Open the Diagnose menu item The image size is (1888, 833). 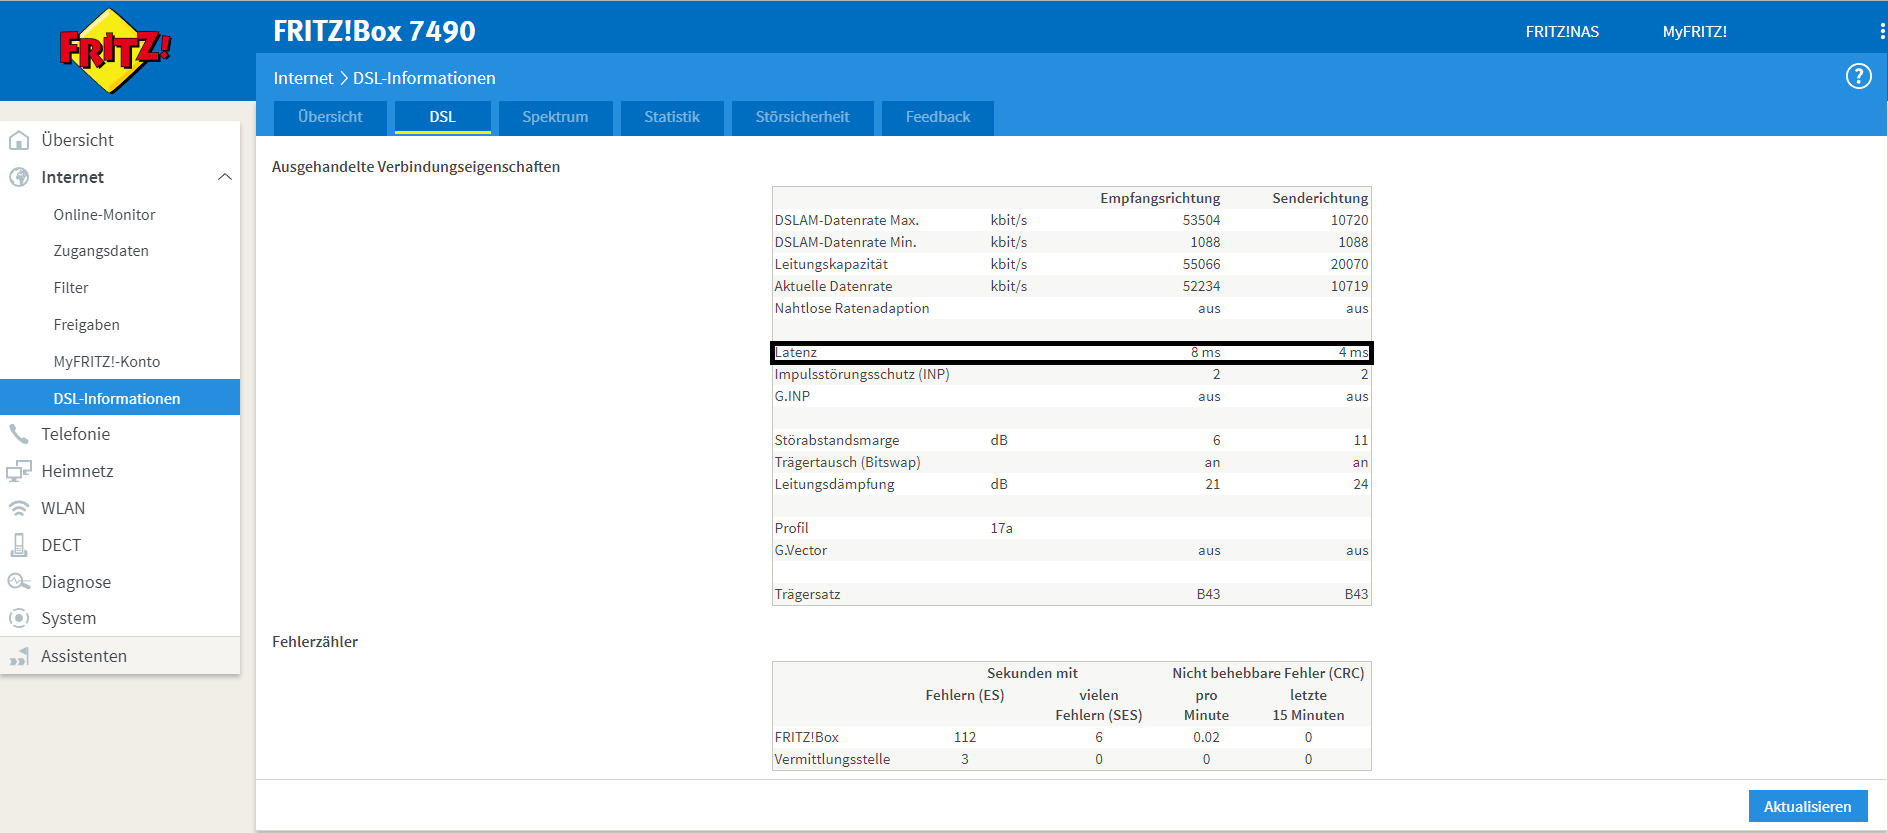coord(76,582)
